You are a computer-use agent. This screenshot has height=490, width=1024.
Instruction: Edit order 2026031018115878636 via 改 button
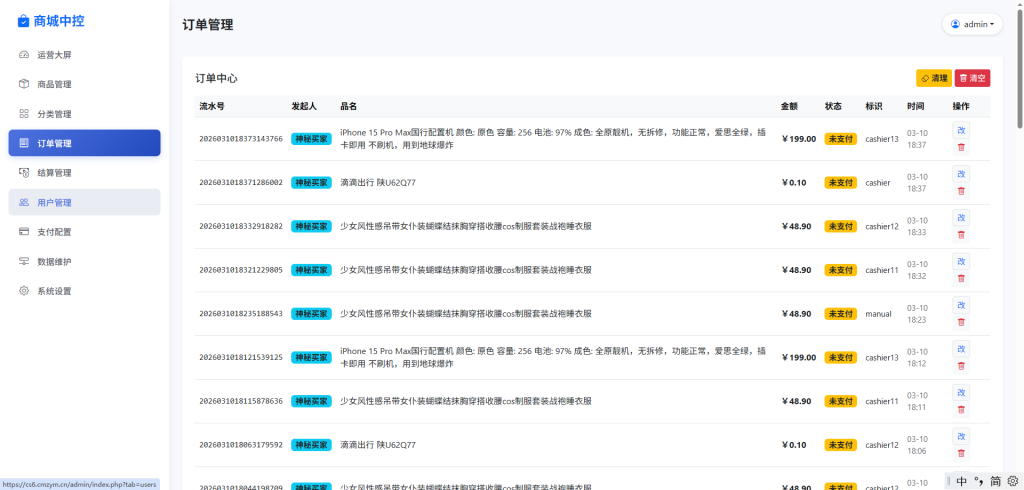(961, 393)
